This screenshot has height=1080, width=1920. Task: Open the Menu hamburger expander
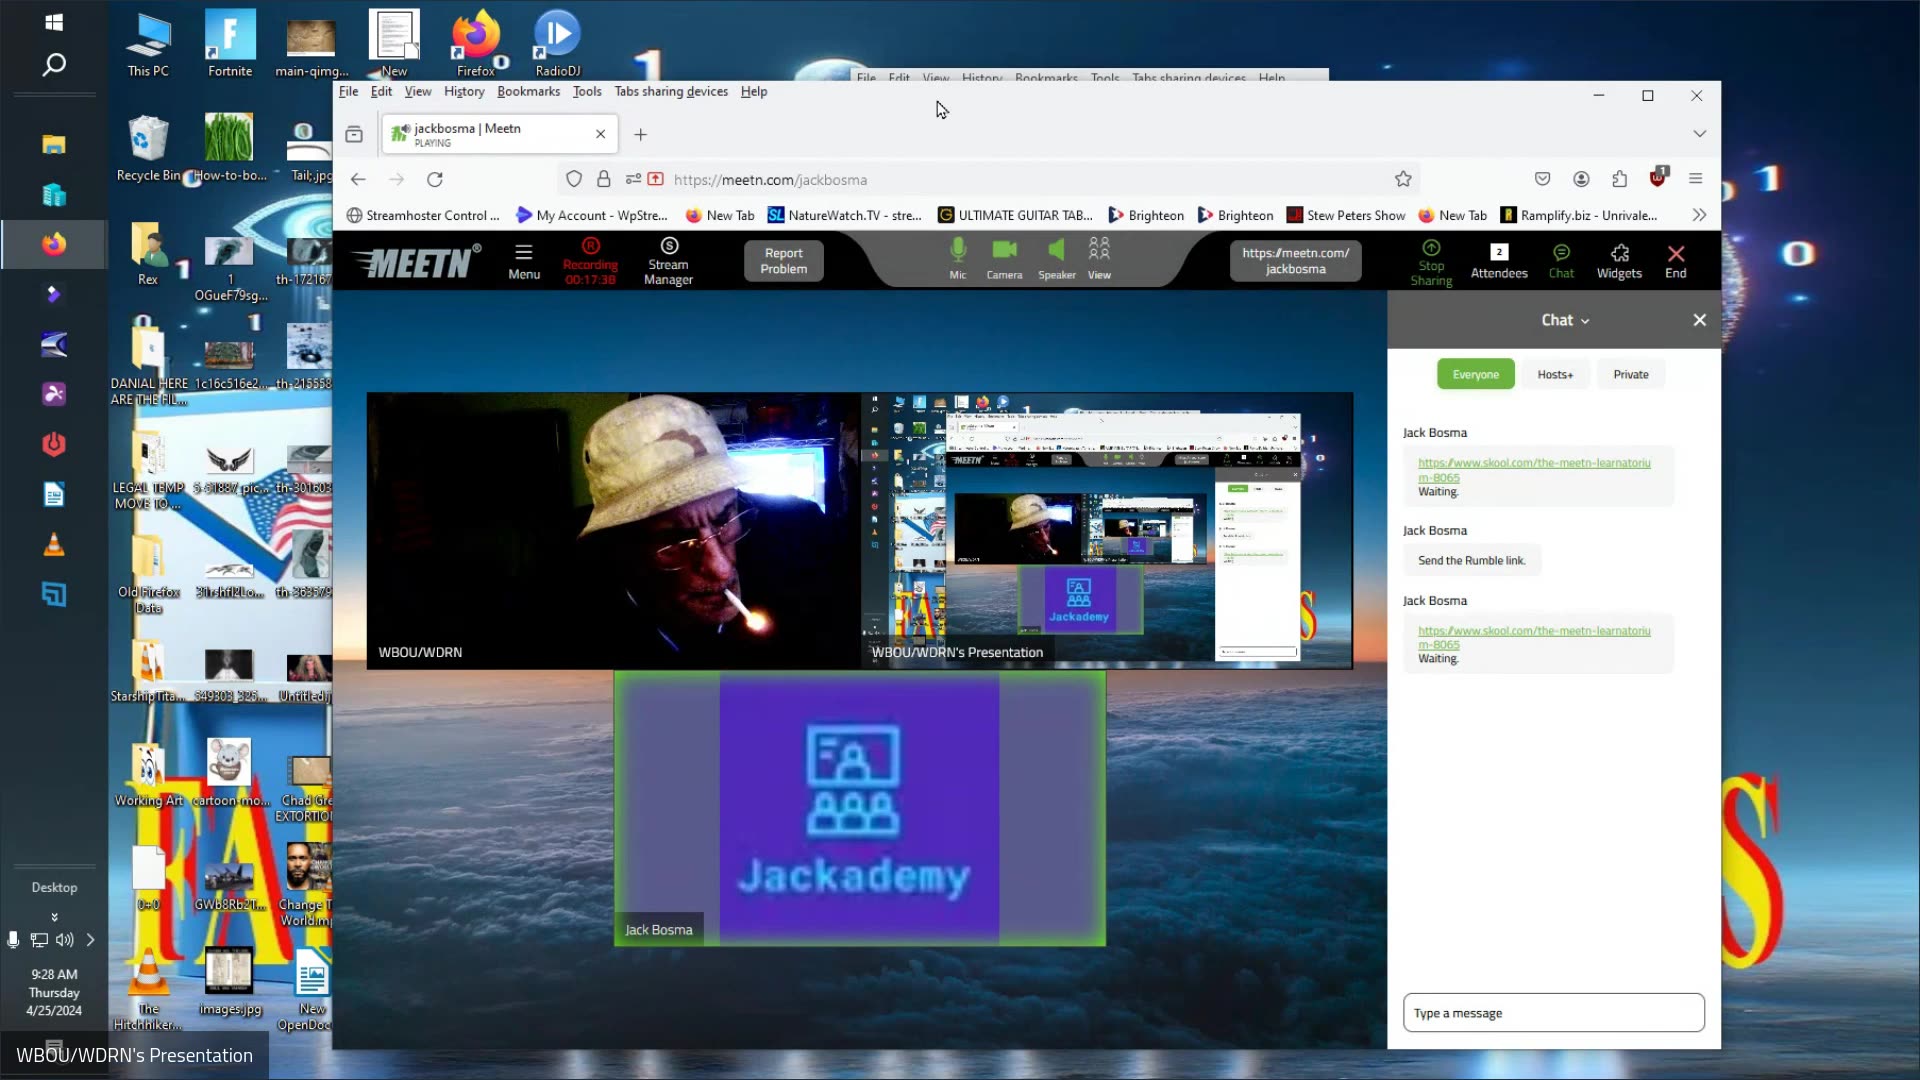pyautogui.click(x=524, y=260)
